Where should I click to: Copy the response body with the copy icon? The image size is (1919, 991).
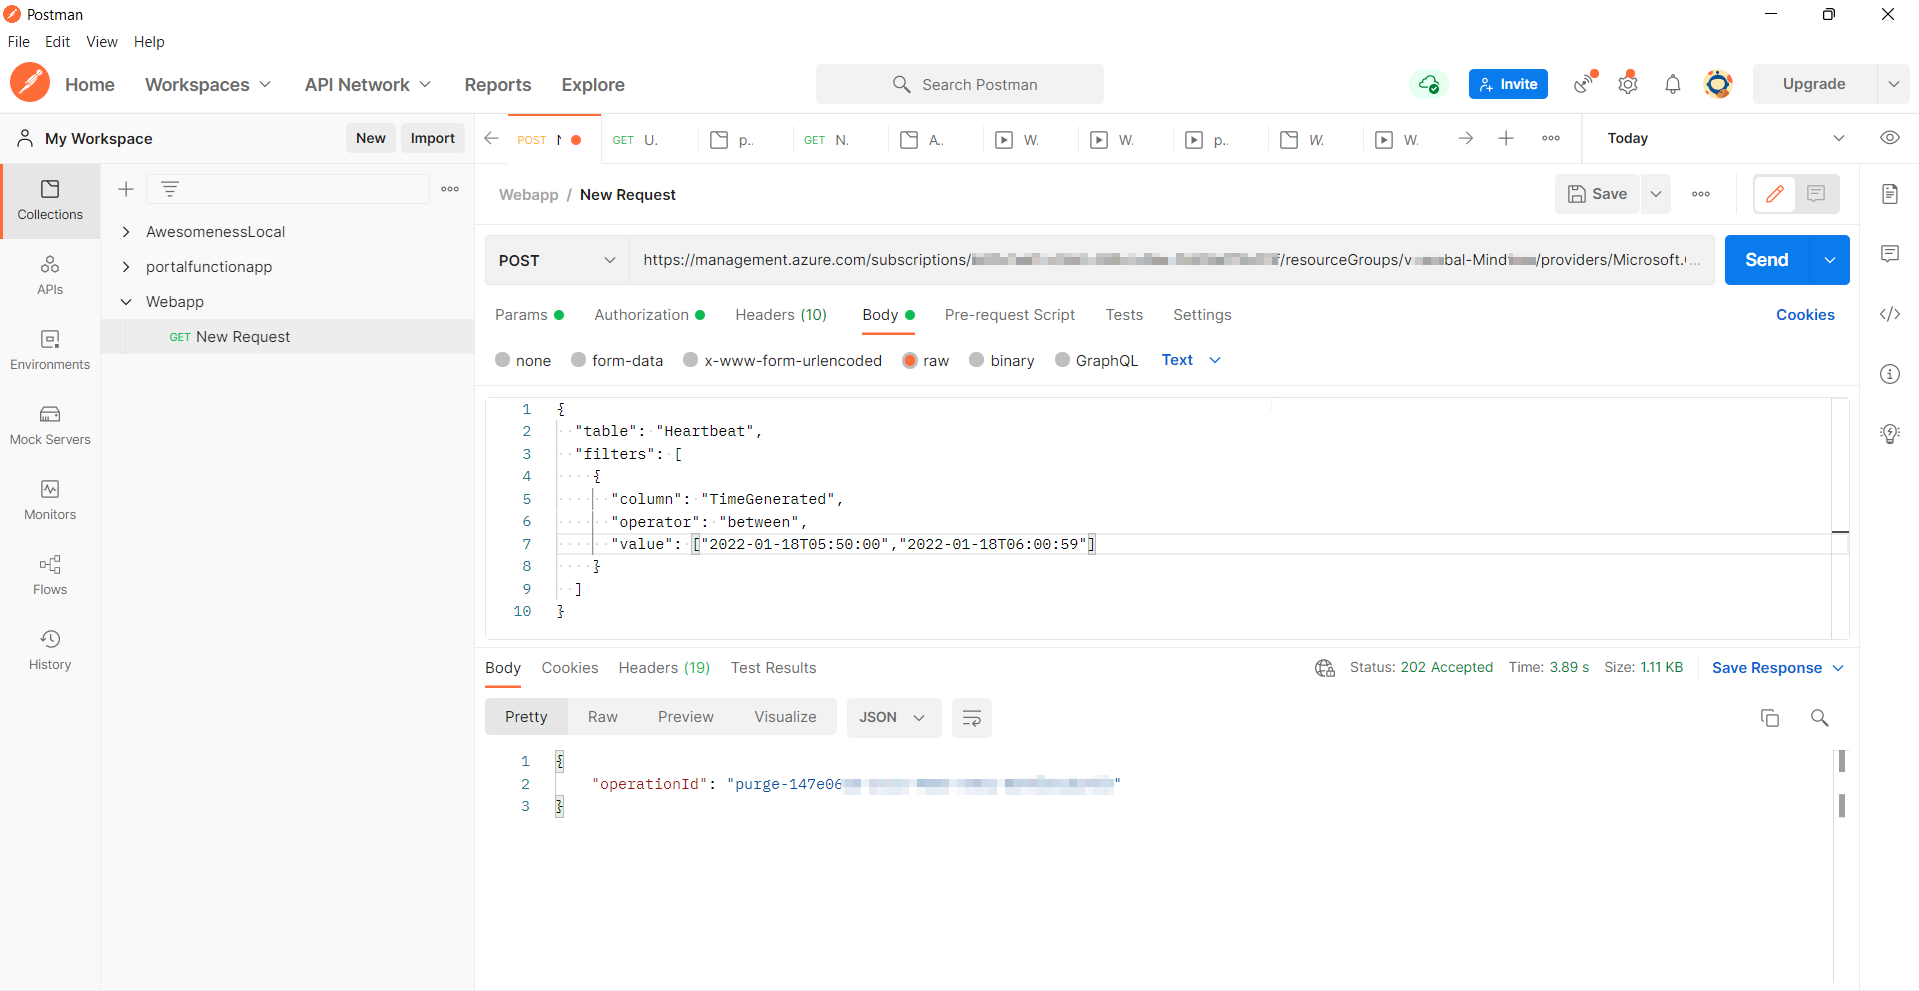1770,718
